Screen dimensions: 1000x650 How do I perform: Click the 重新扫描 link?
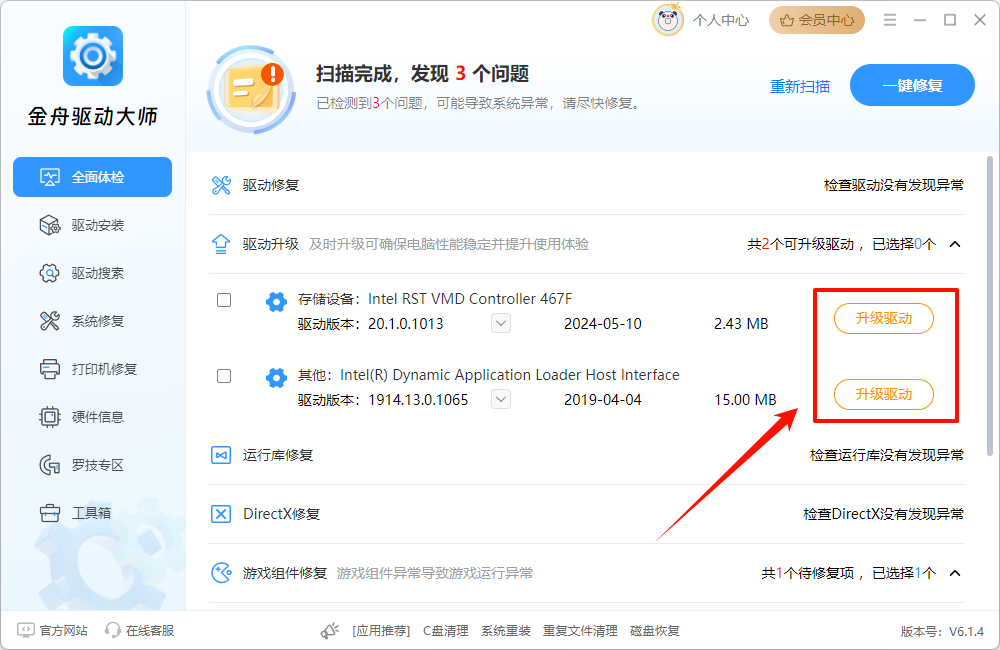click(x=802, y=87)
